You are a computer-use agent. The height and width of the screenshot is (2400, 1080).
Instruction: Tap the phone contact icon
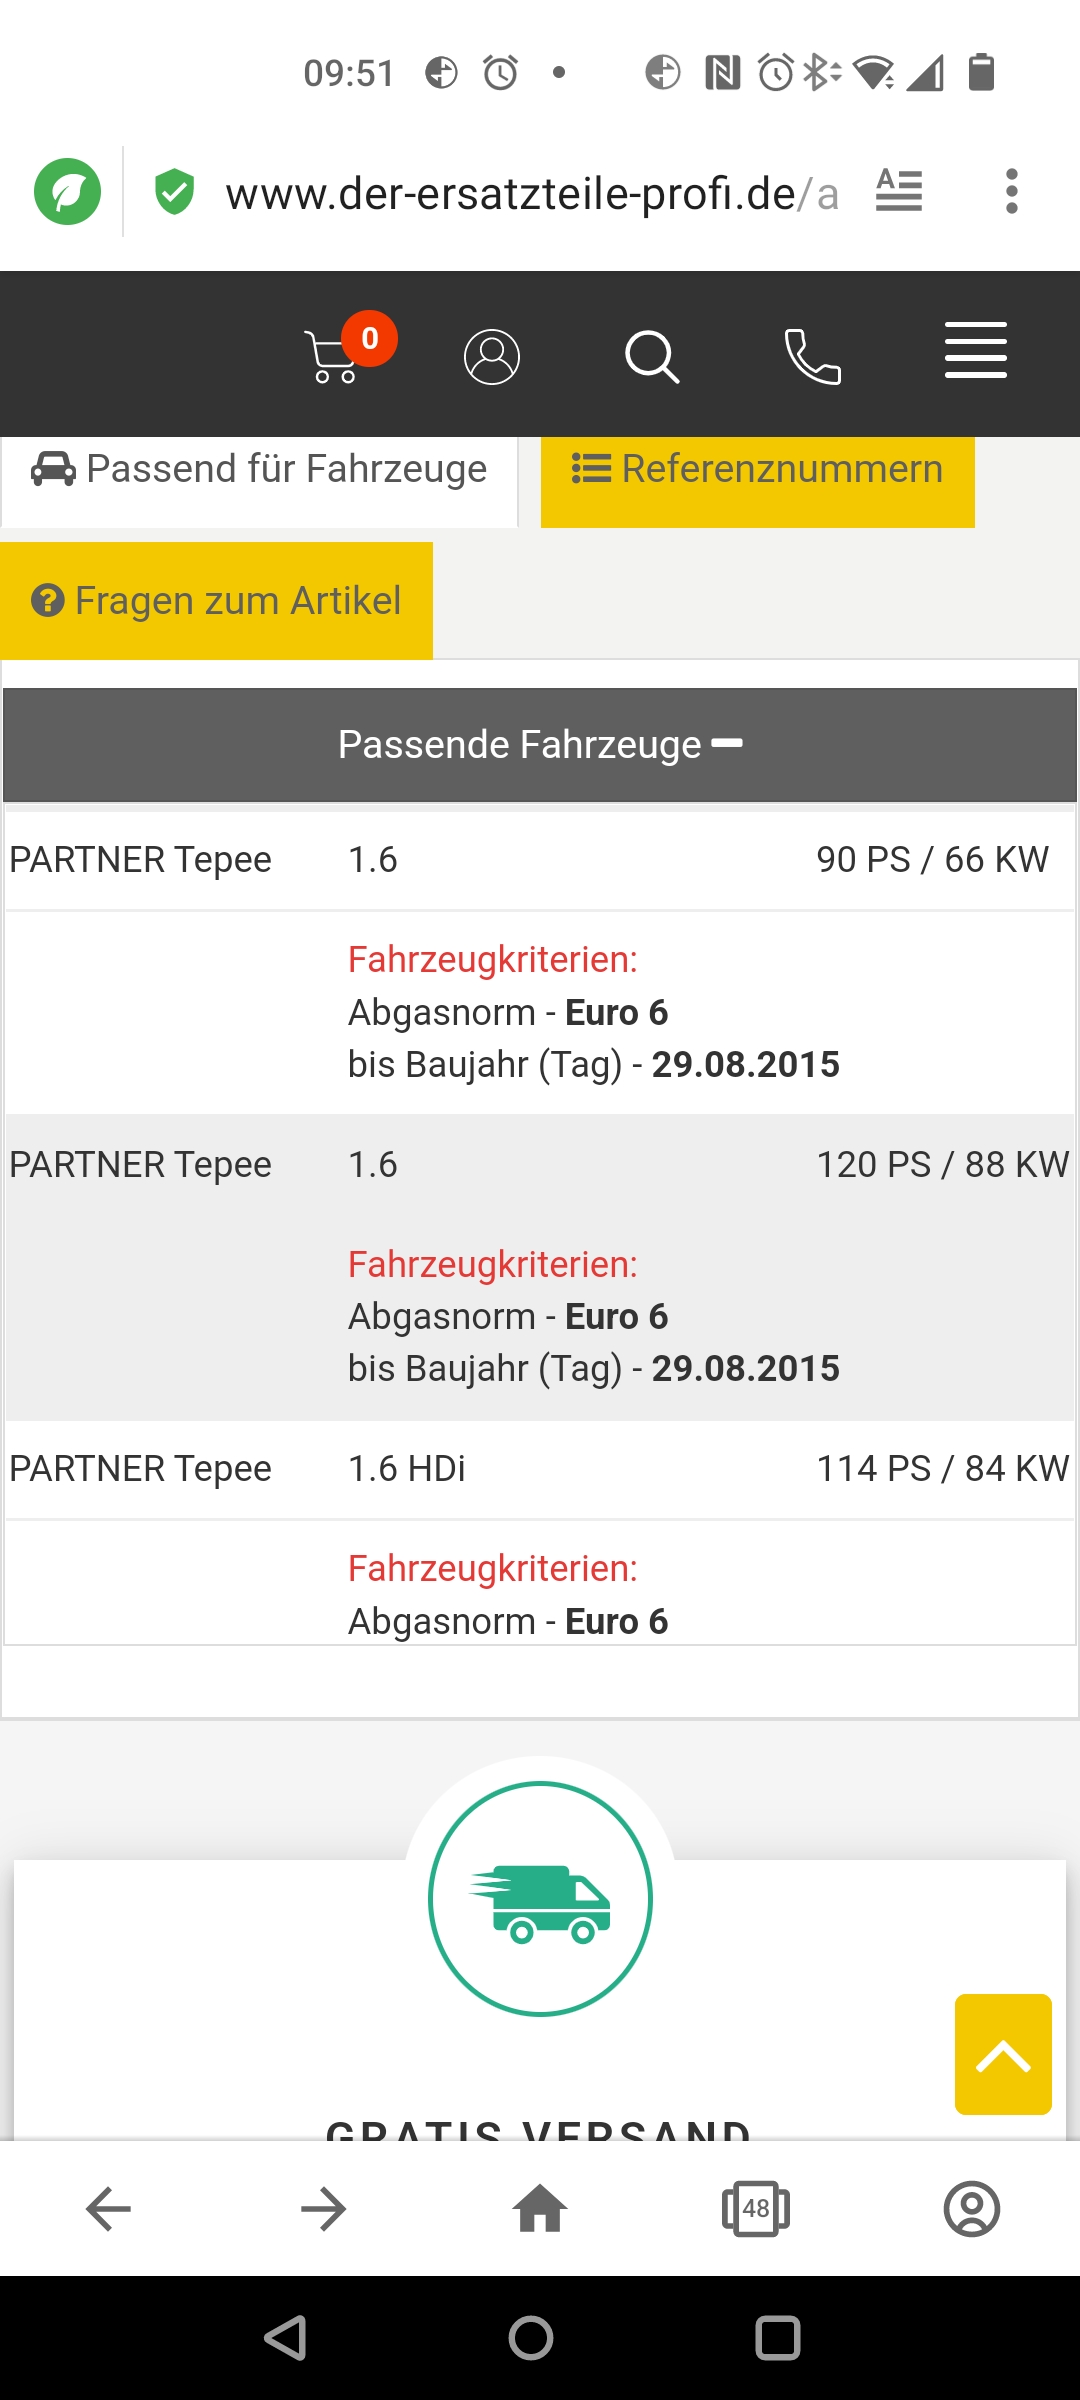pos(812,357)
